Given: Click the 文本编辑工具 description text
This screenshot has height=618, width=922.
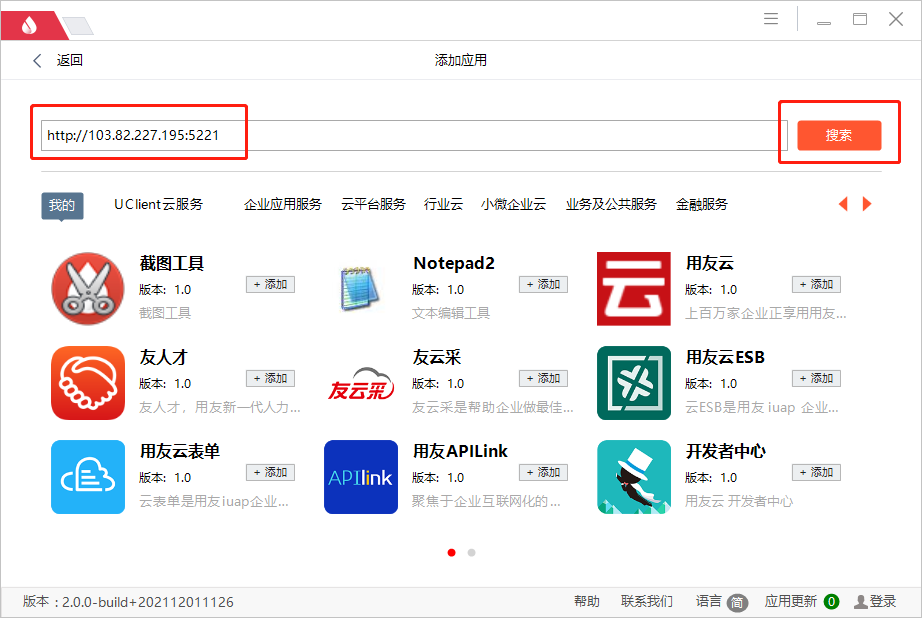Looking at the screenshot, I should 451,313.
